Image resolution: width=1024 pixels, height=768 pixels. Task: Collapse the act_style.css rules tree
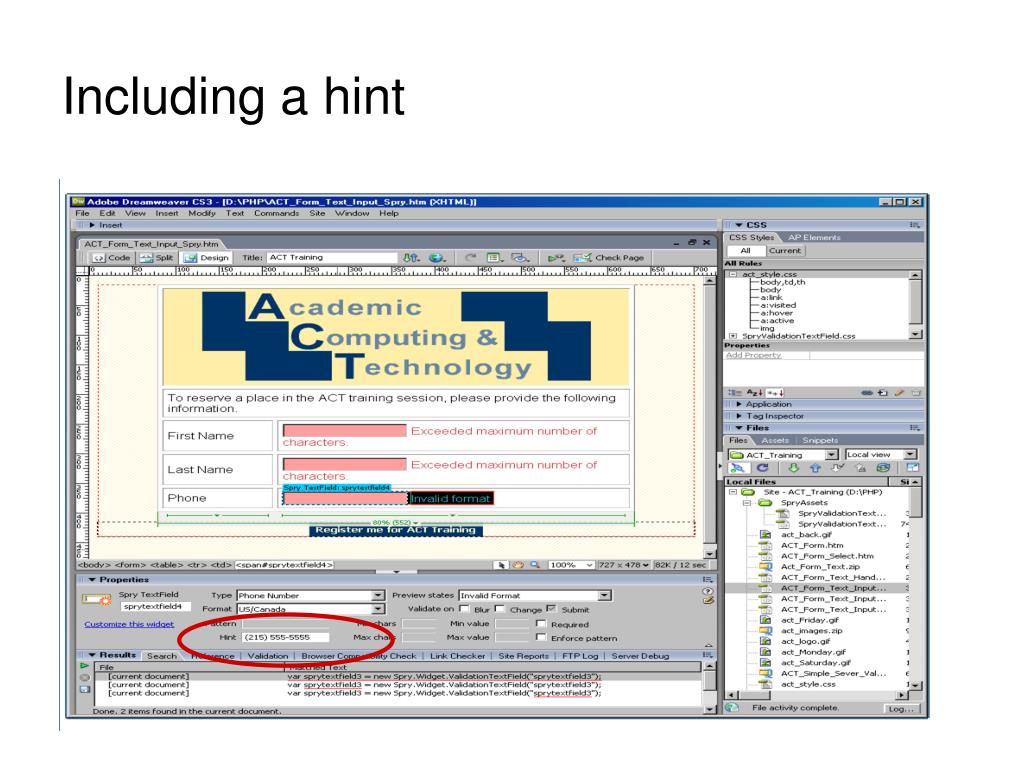pyautogui.click(x=733, y=275)
